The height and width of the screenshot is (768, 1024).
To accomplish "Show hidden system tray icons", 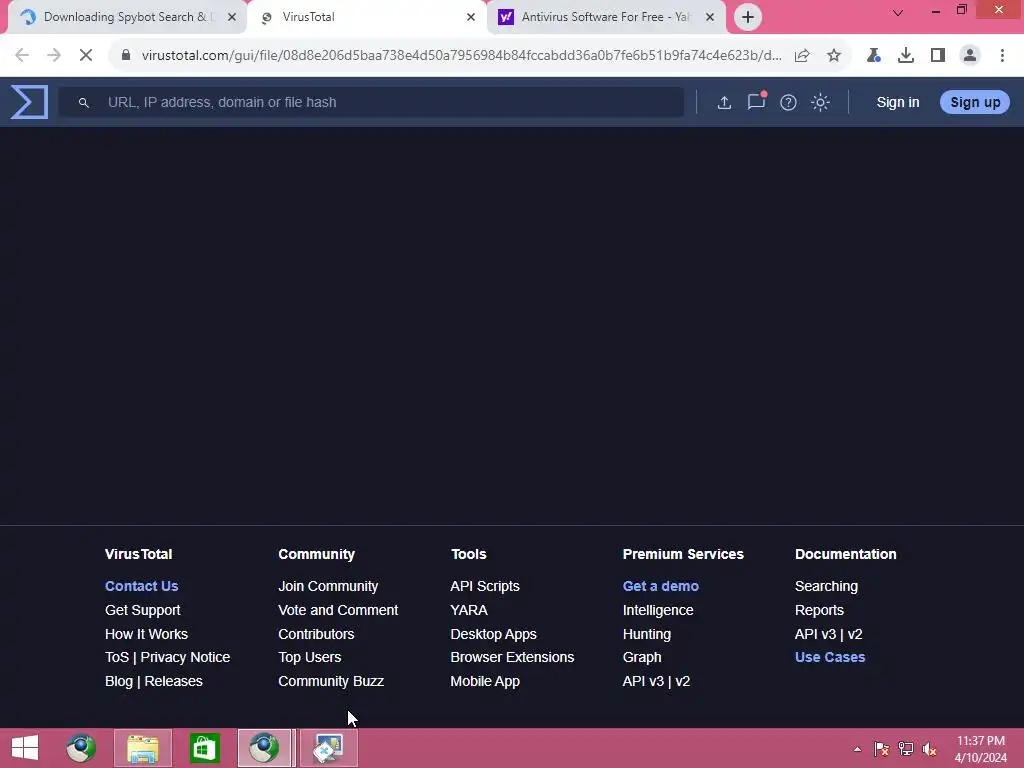I will 857,749.
